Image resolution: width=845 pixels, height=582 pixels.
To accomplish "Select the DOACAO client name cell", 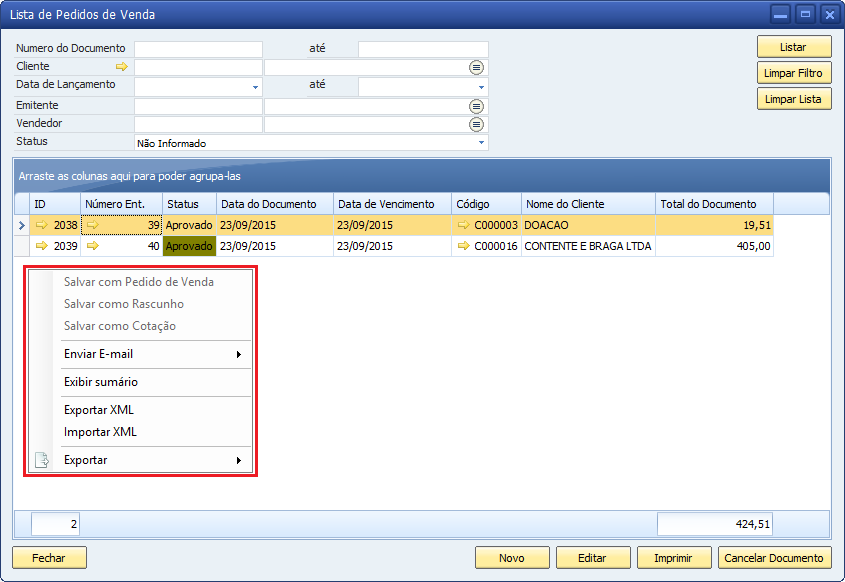I will point(588,225).
